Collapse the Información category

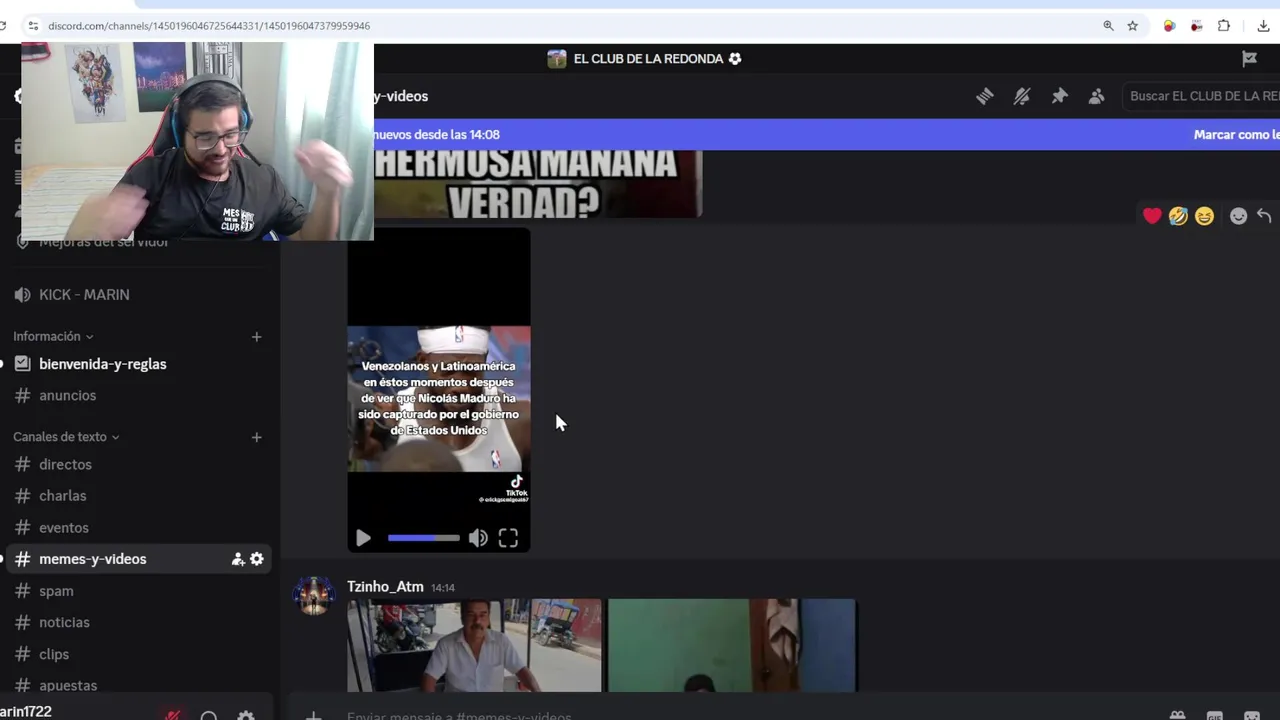tap(53, 337)
